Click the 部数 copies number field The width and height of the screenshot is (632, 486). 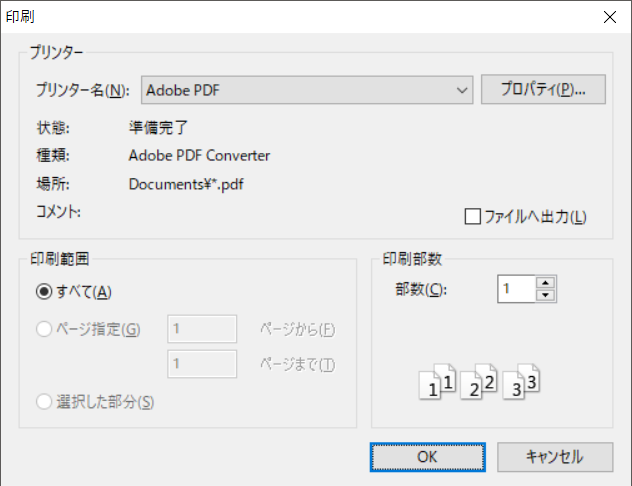[517, 289]
